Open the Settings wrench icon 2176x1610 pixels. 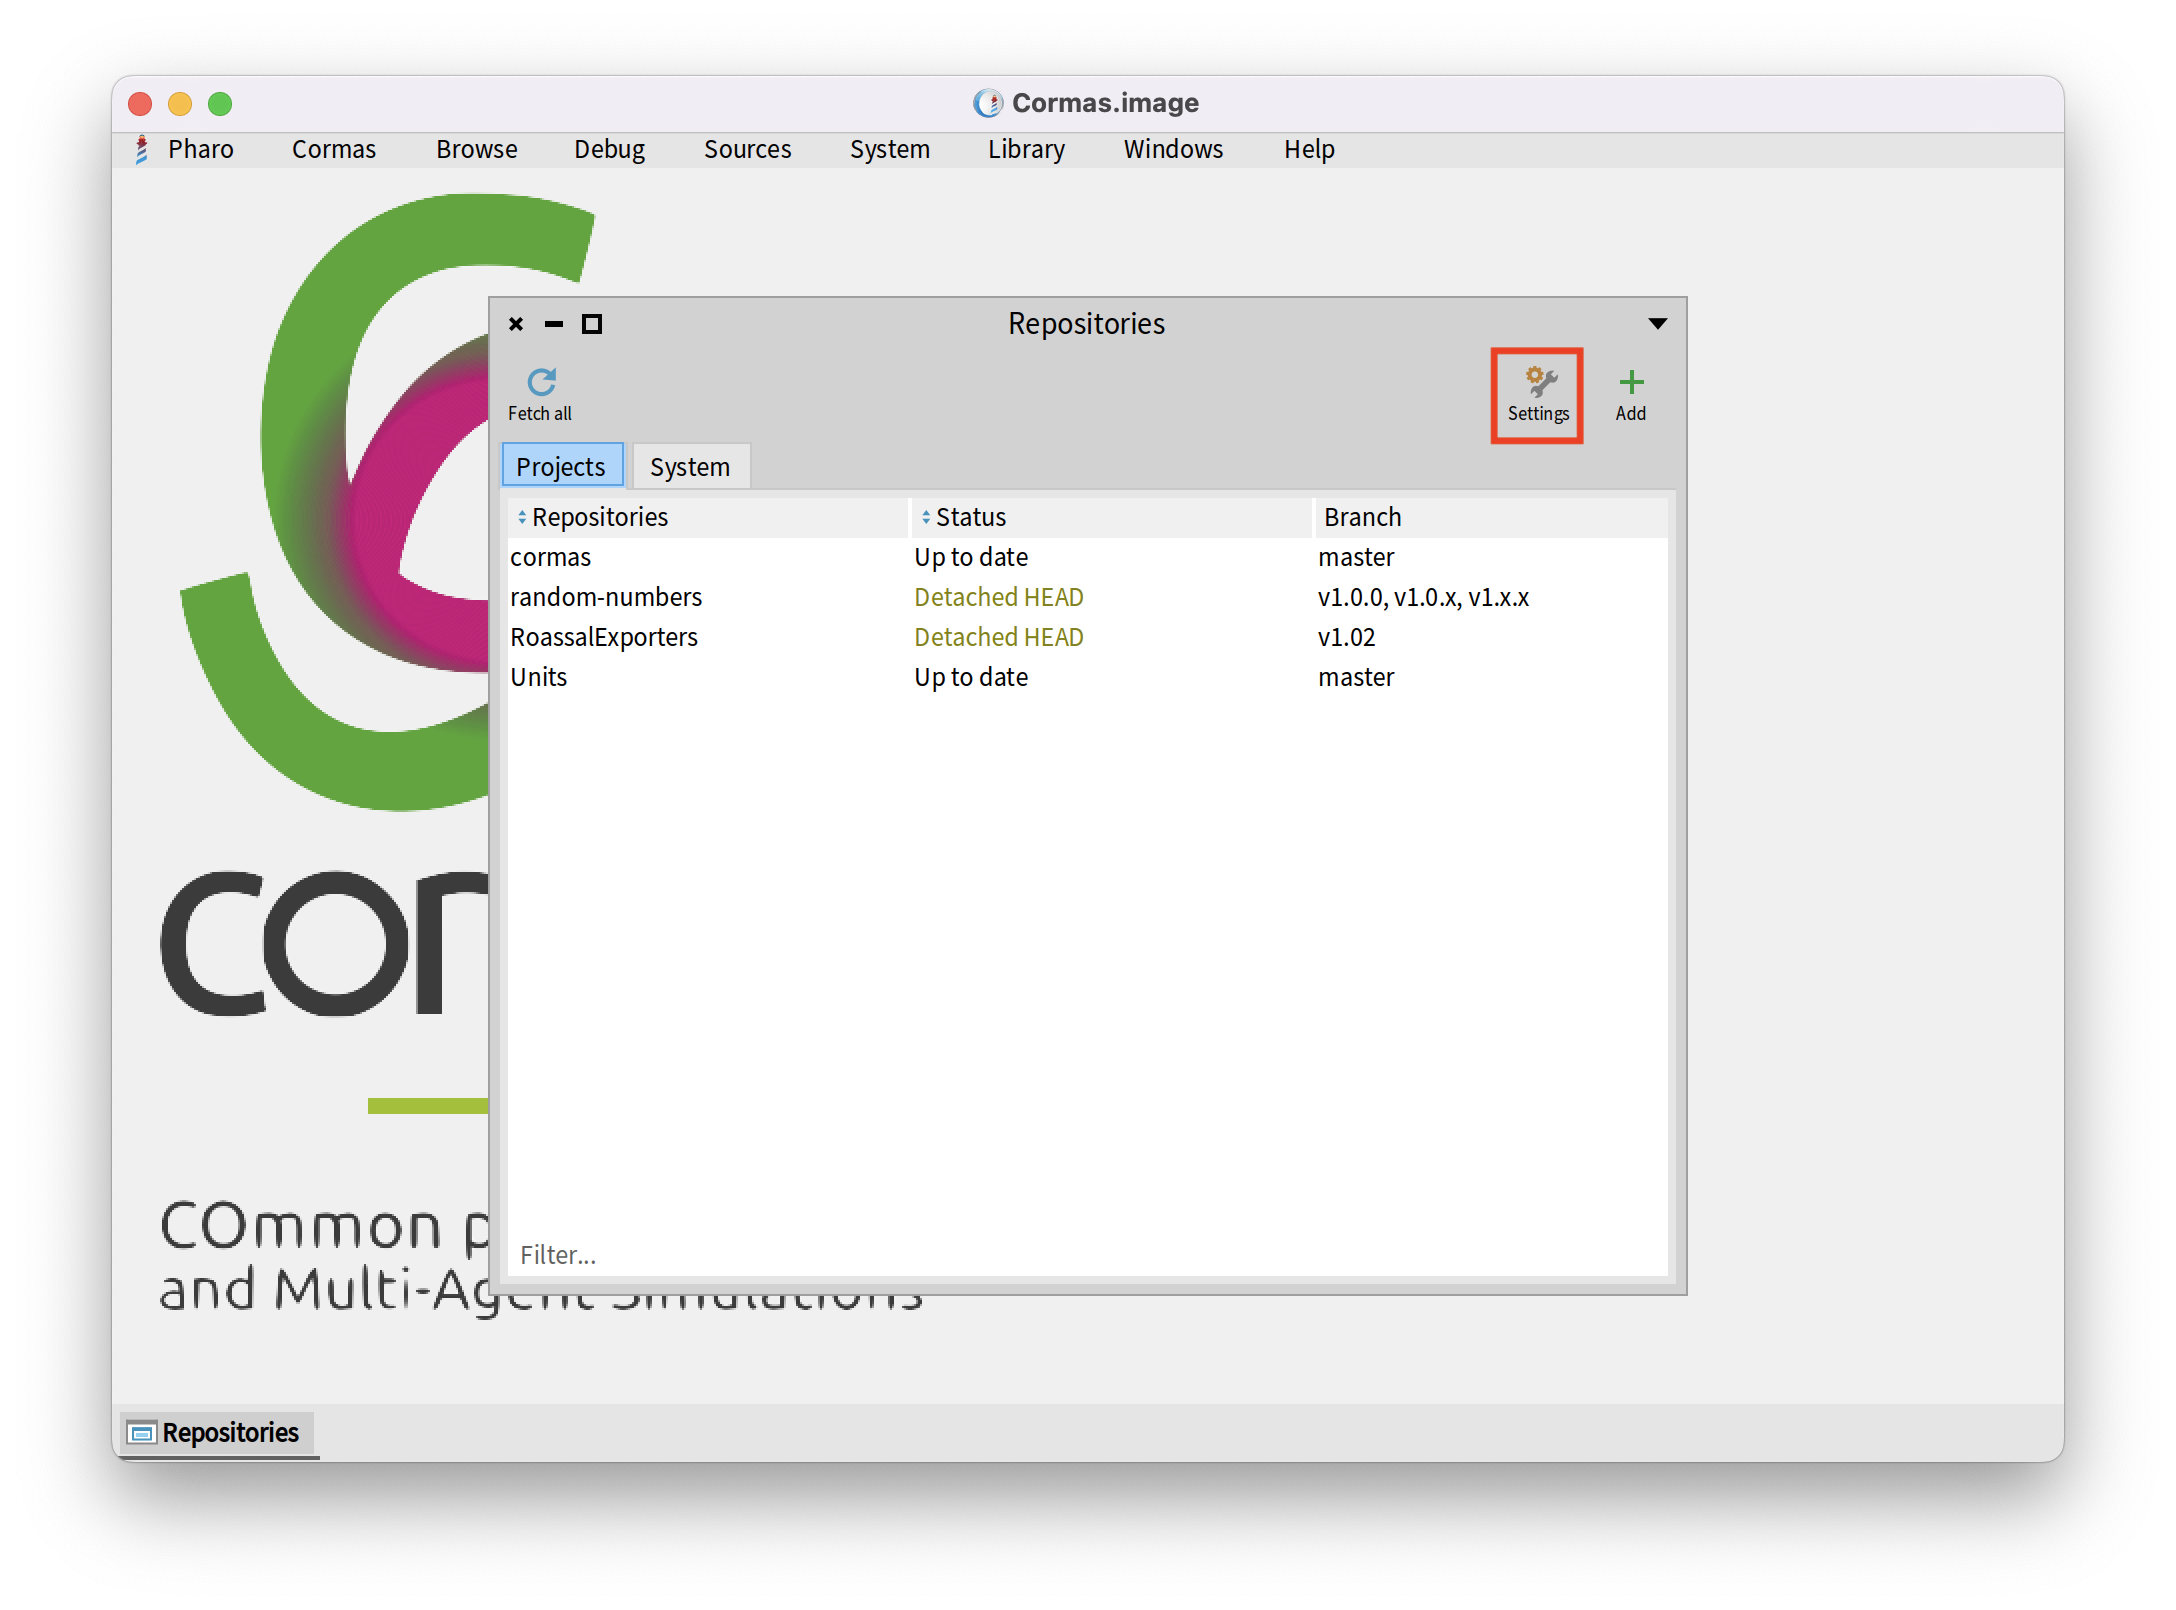coord(1539,382)
